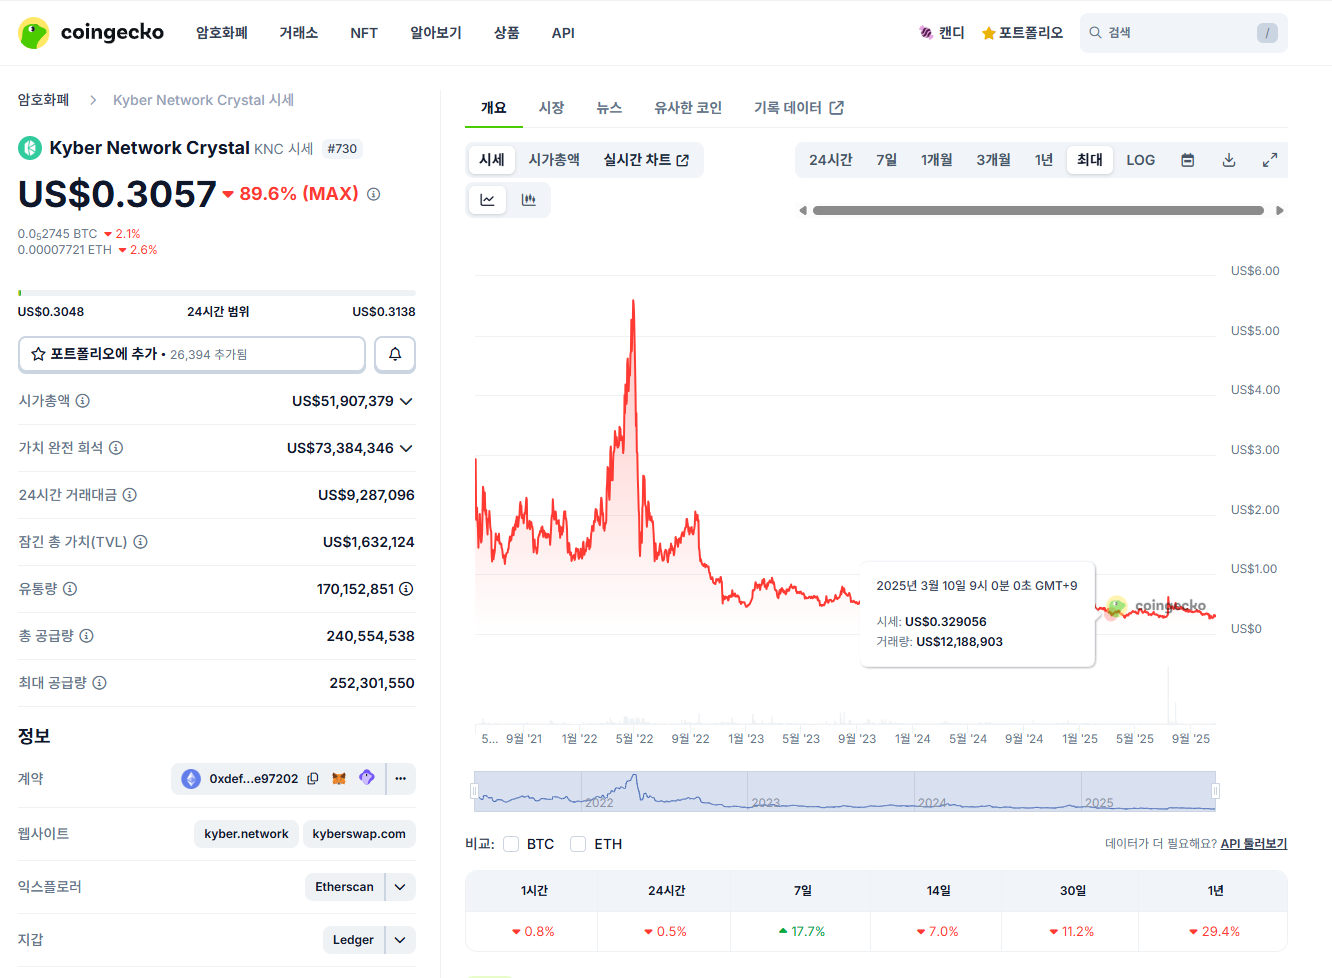Add token to MetaMask fox icon
Viewport: 1332px width, 978px height.
pyautogui.click(x=339, y=779)
